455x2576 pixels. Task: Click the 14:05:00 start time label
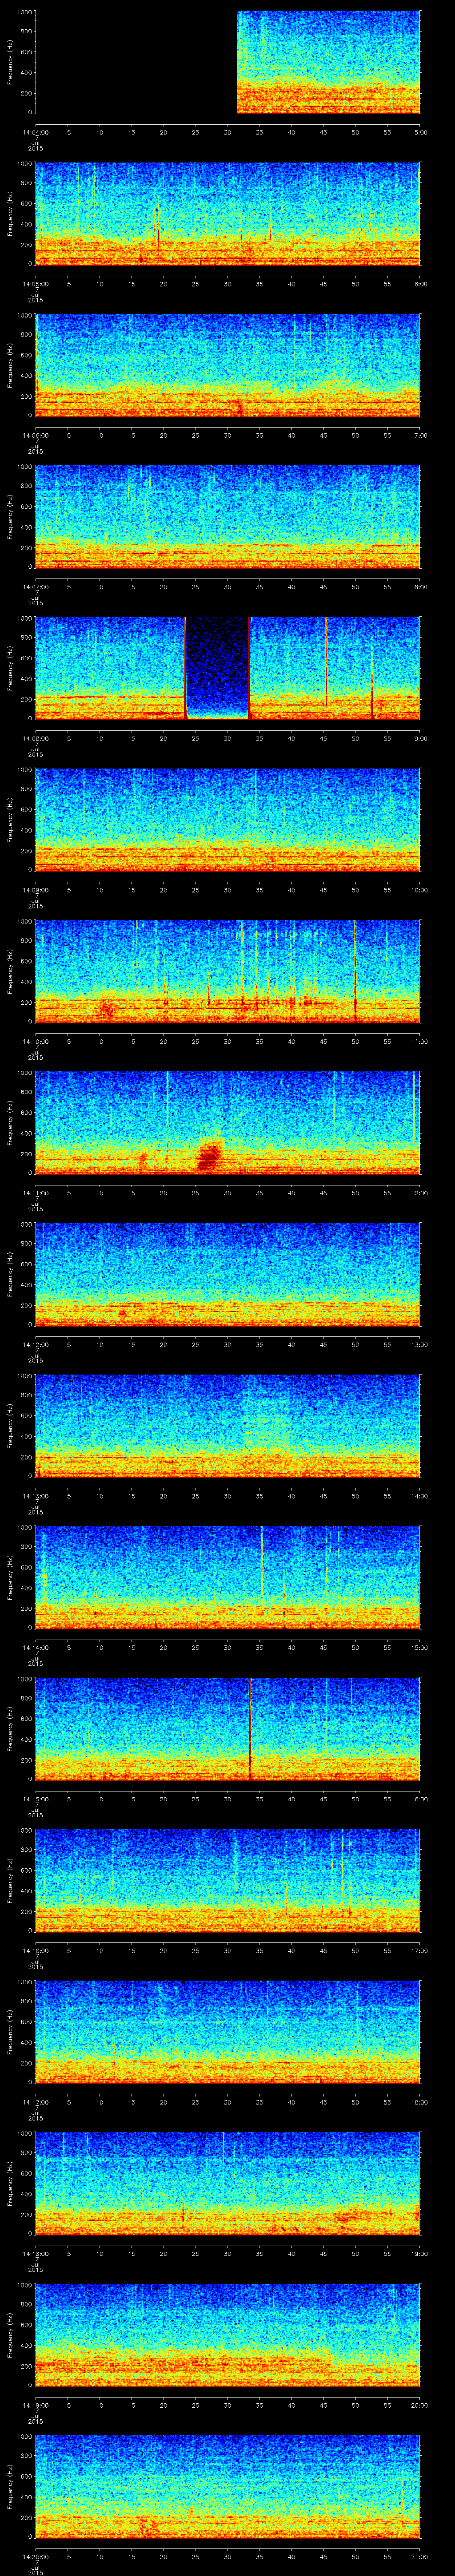pyautogui.click(x=35, y=284)
